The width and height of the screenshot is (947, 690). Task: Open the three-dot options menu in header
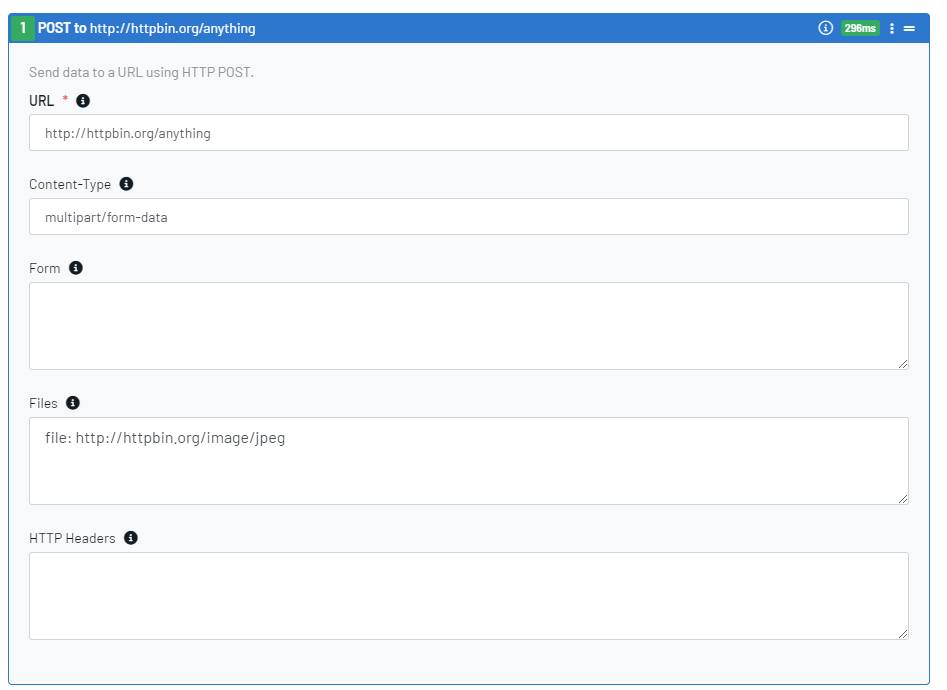[x=892, y=28]
